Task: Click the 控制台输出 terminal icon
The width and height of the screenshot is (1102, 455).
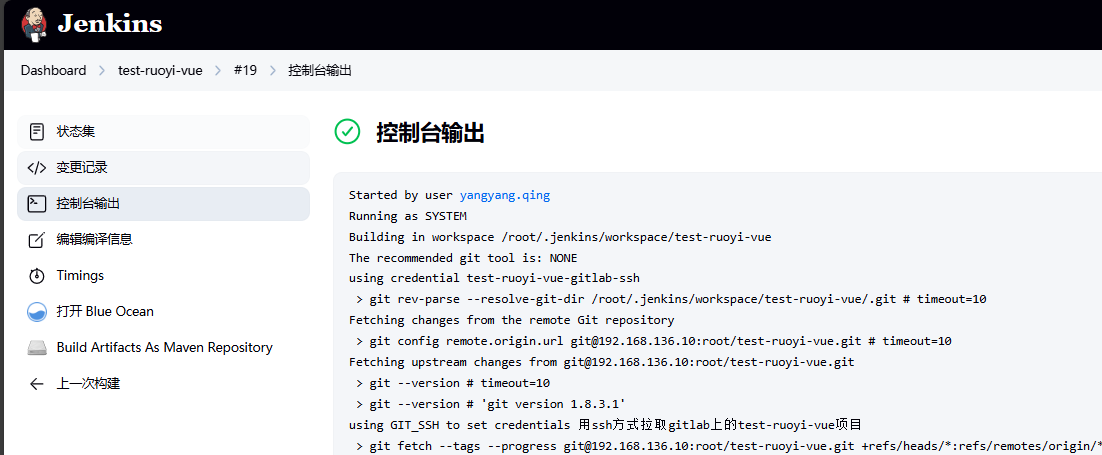Action: pos(37,204)
